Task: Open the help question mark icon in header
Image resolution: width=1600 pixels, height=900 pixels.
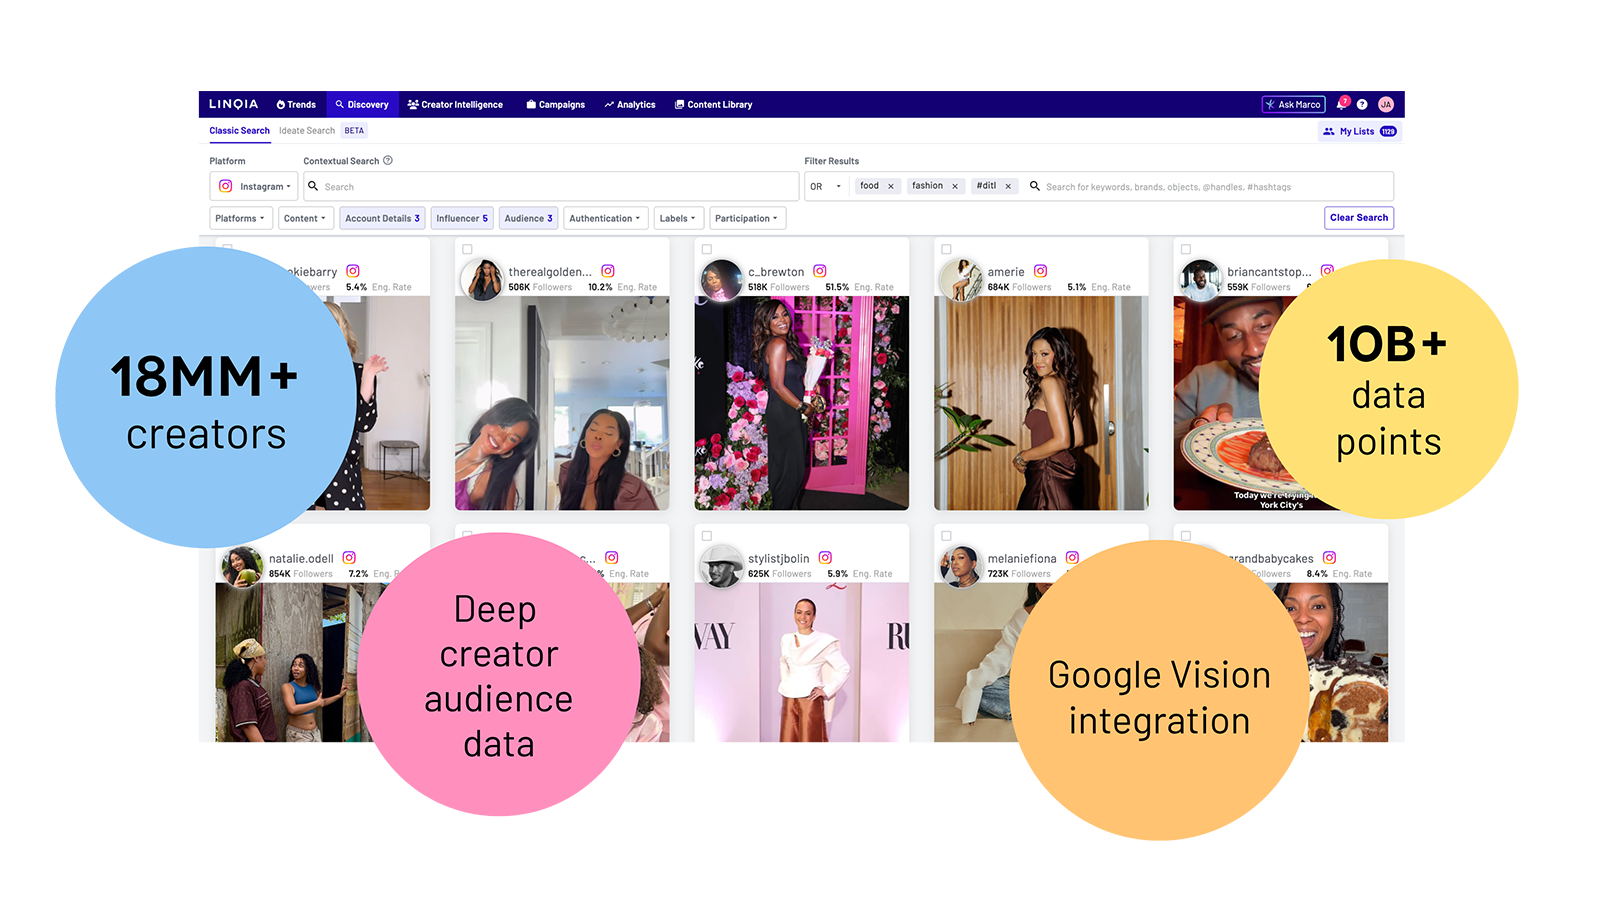Action: [x=1362, y=104]
